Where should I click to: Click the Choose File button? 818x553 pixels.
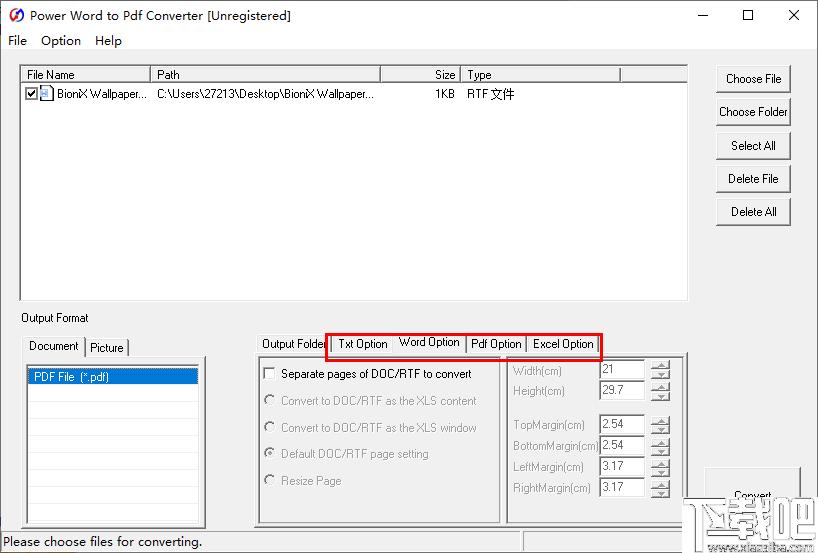pyautogui.click(x=753, y=79)
